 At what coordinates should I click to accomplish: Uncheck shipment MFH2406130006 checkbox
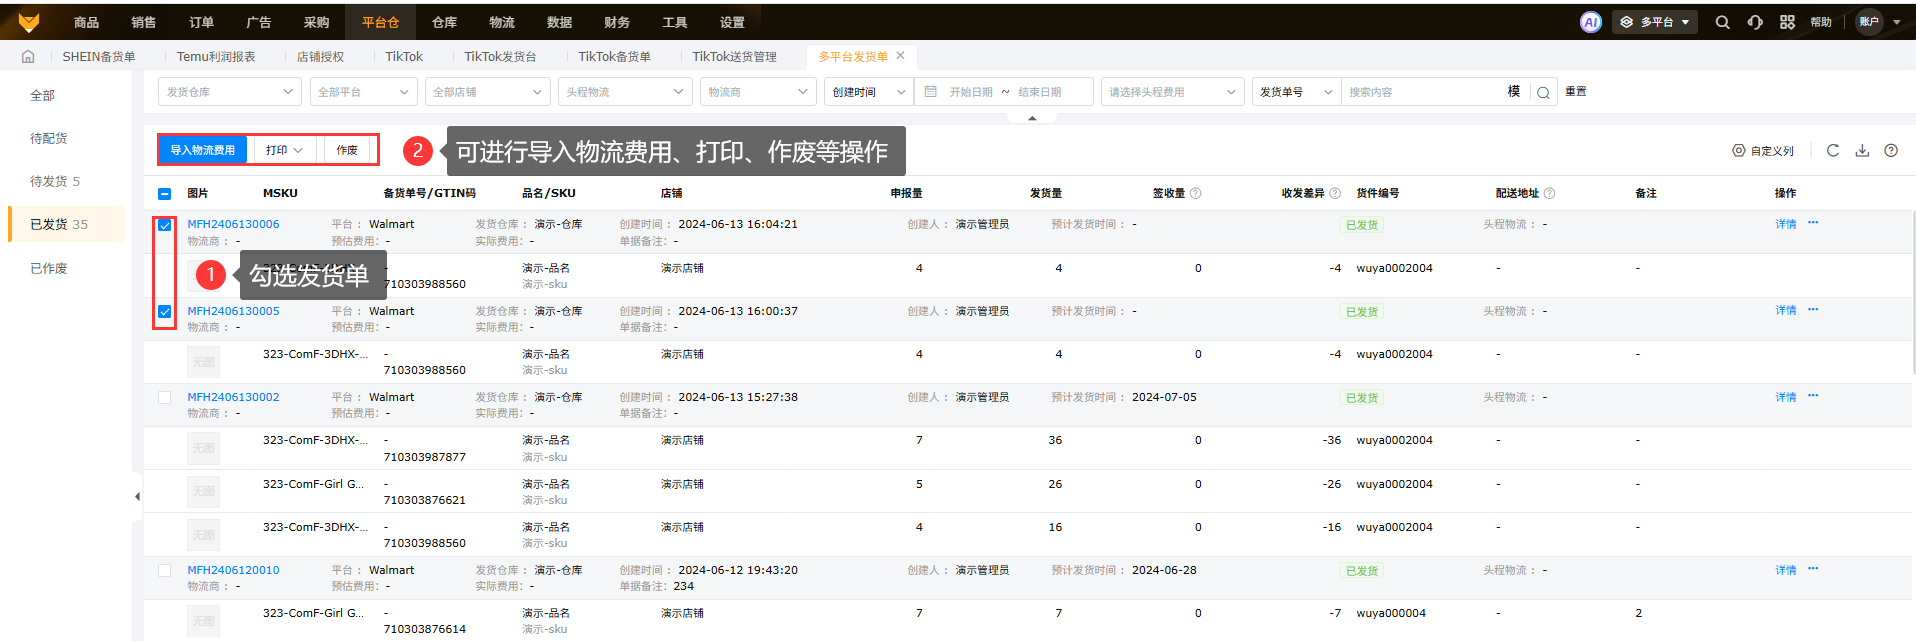(165, 225)
